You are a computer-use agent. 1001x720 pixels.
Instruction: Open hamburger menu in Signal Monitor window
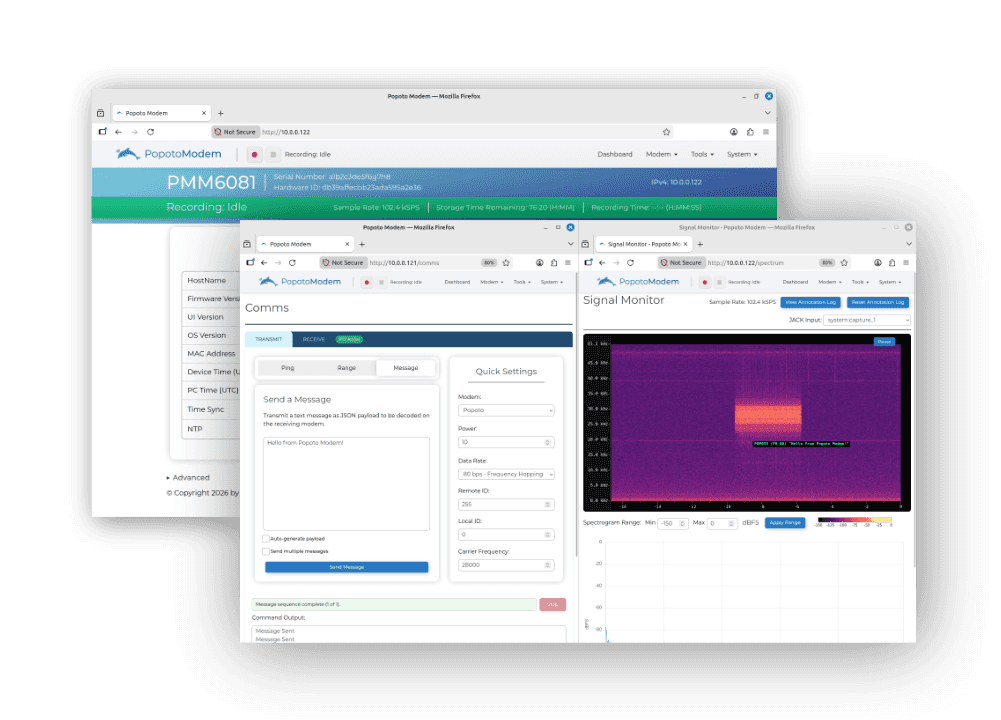[906, 263]
